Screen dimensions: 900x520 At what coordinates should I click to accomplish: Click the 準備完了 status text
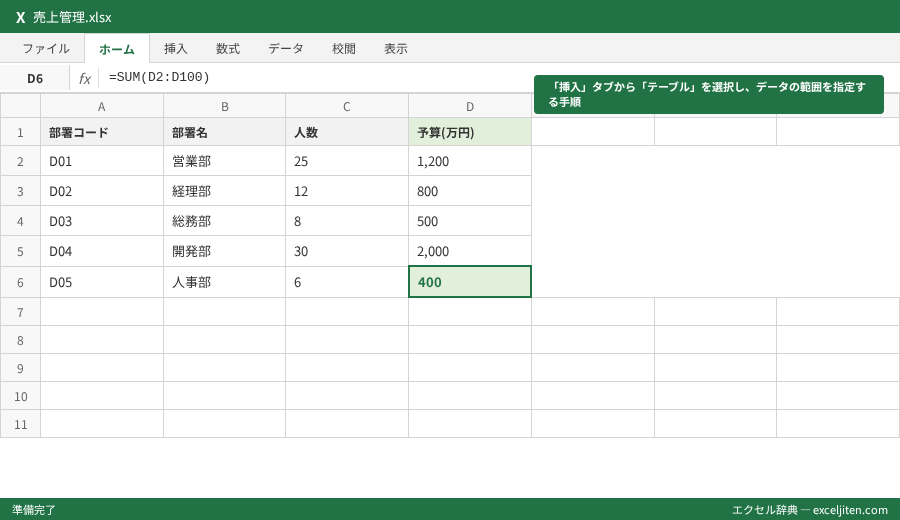34,510
